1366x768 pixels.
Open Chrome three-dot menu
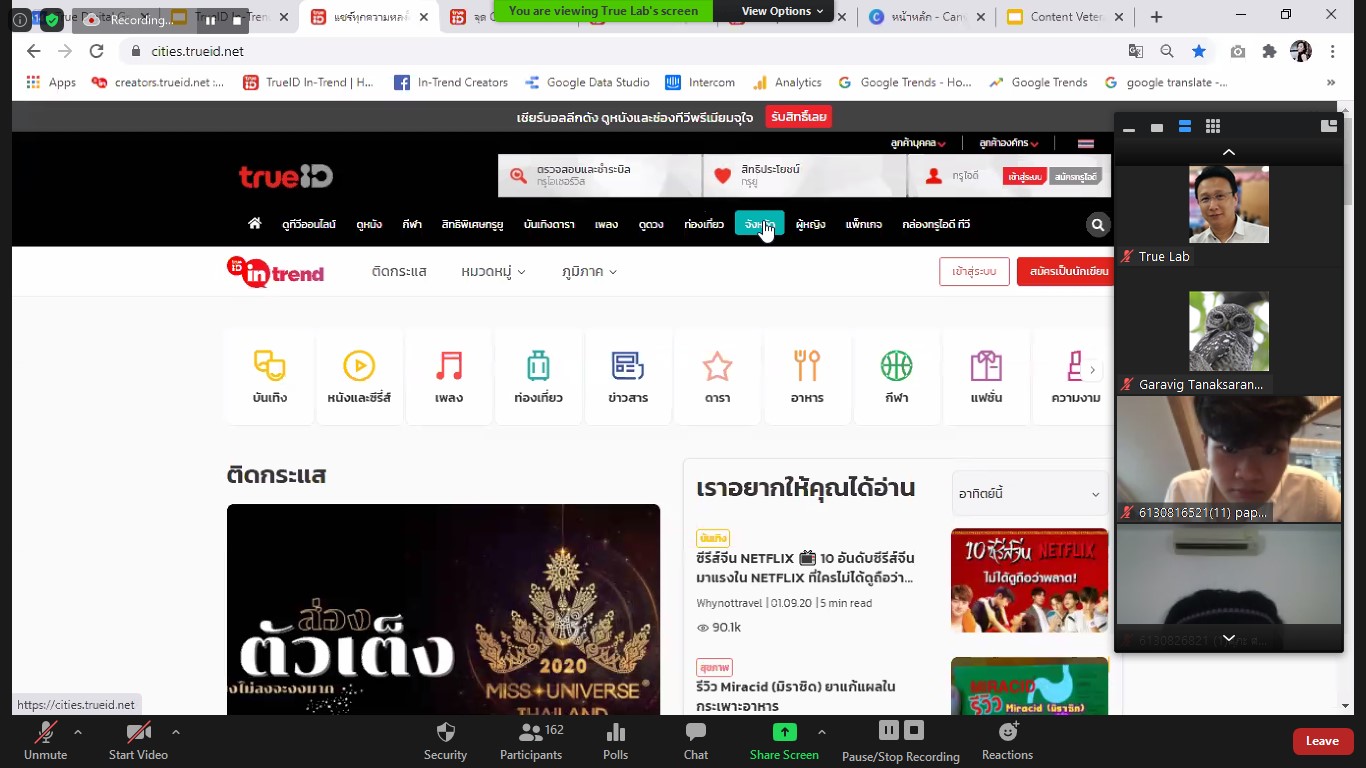click(1333, 51)
